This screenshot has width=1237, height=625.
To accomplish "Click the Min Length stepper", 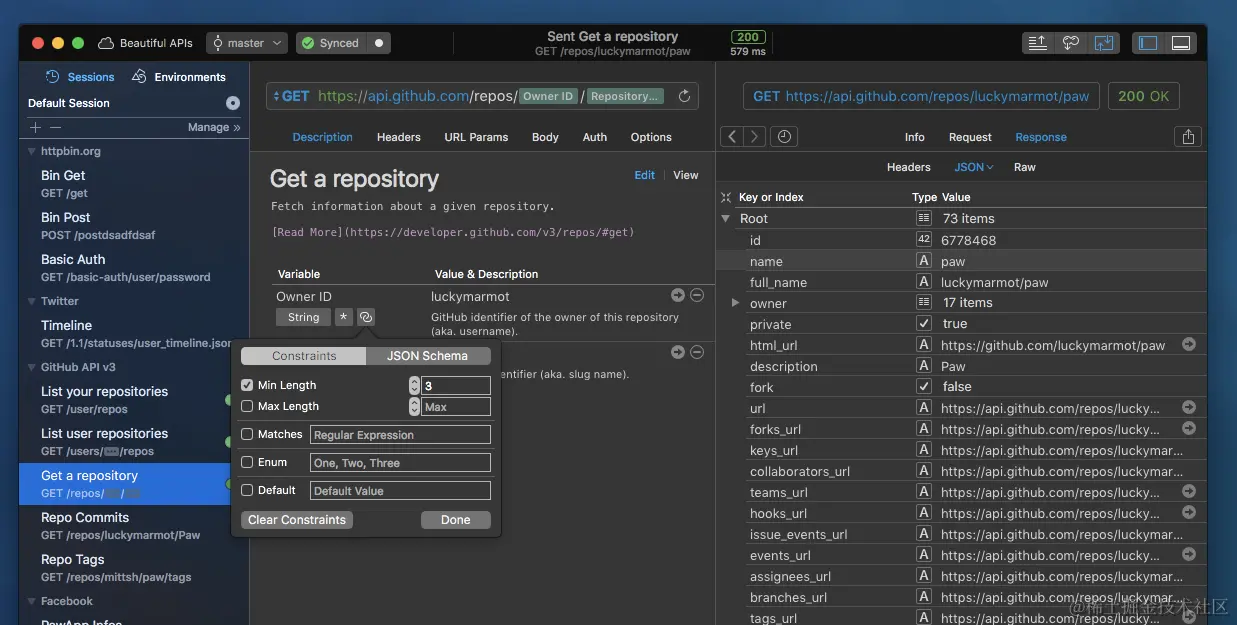I will 414,385.
